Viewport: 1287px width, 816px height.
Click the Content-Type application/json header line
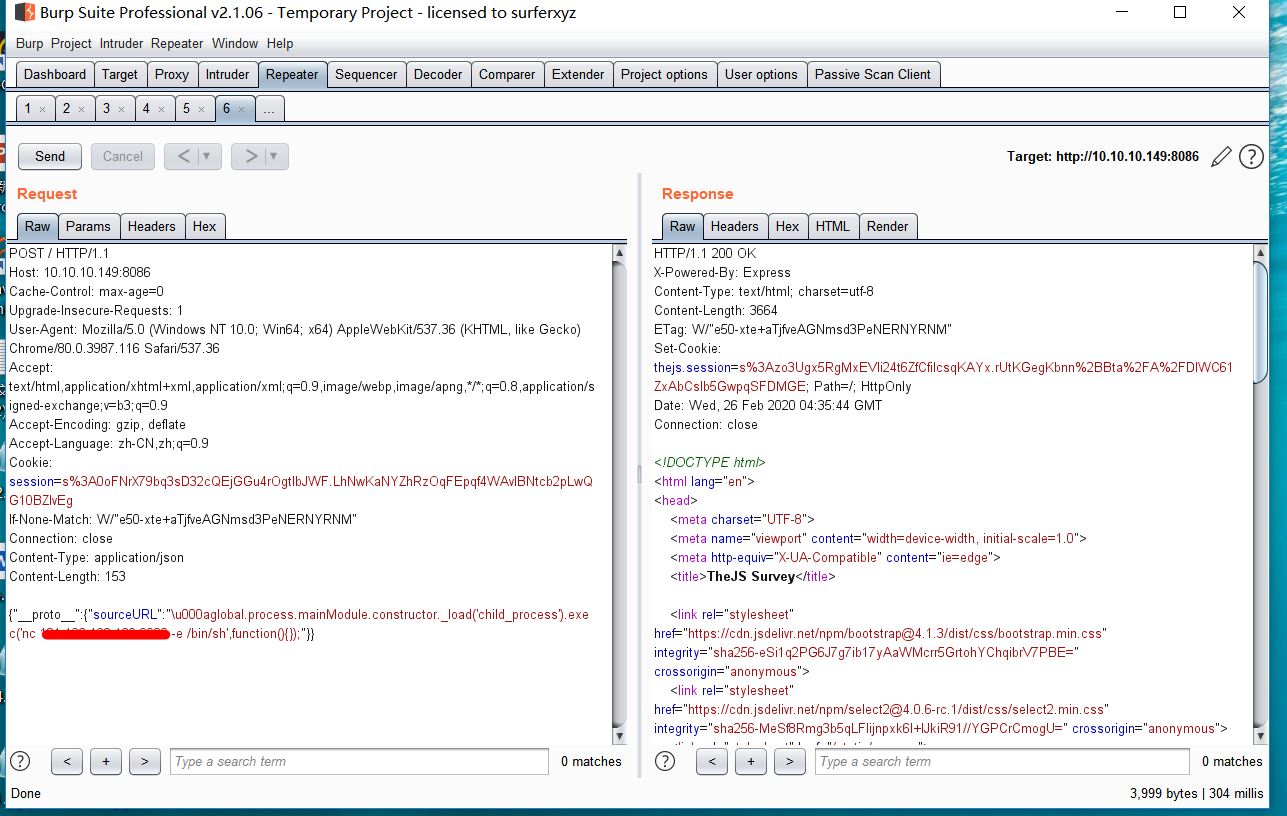click(x=96, y=557)
